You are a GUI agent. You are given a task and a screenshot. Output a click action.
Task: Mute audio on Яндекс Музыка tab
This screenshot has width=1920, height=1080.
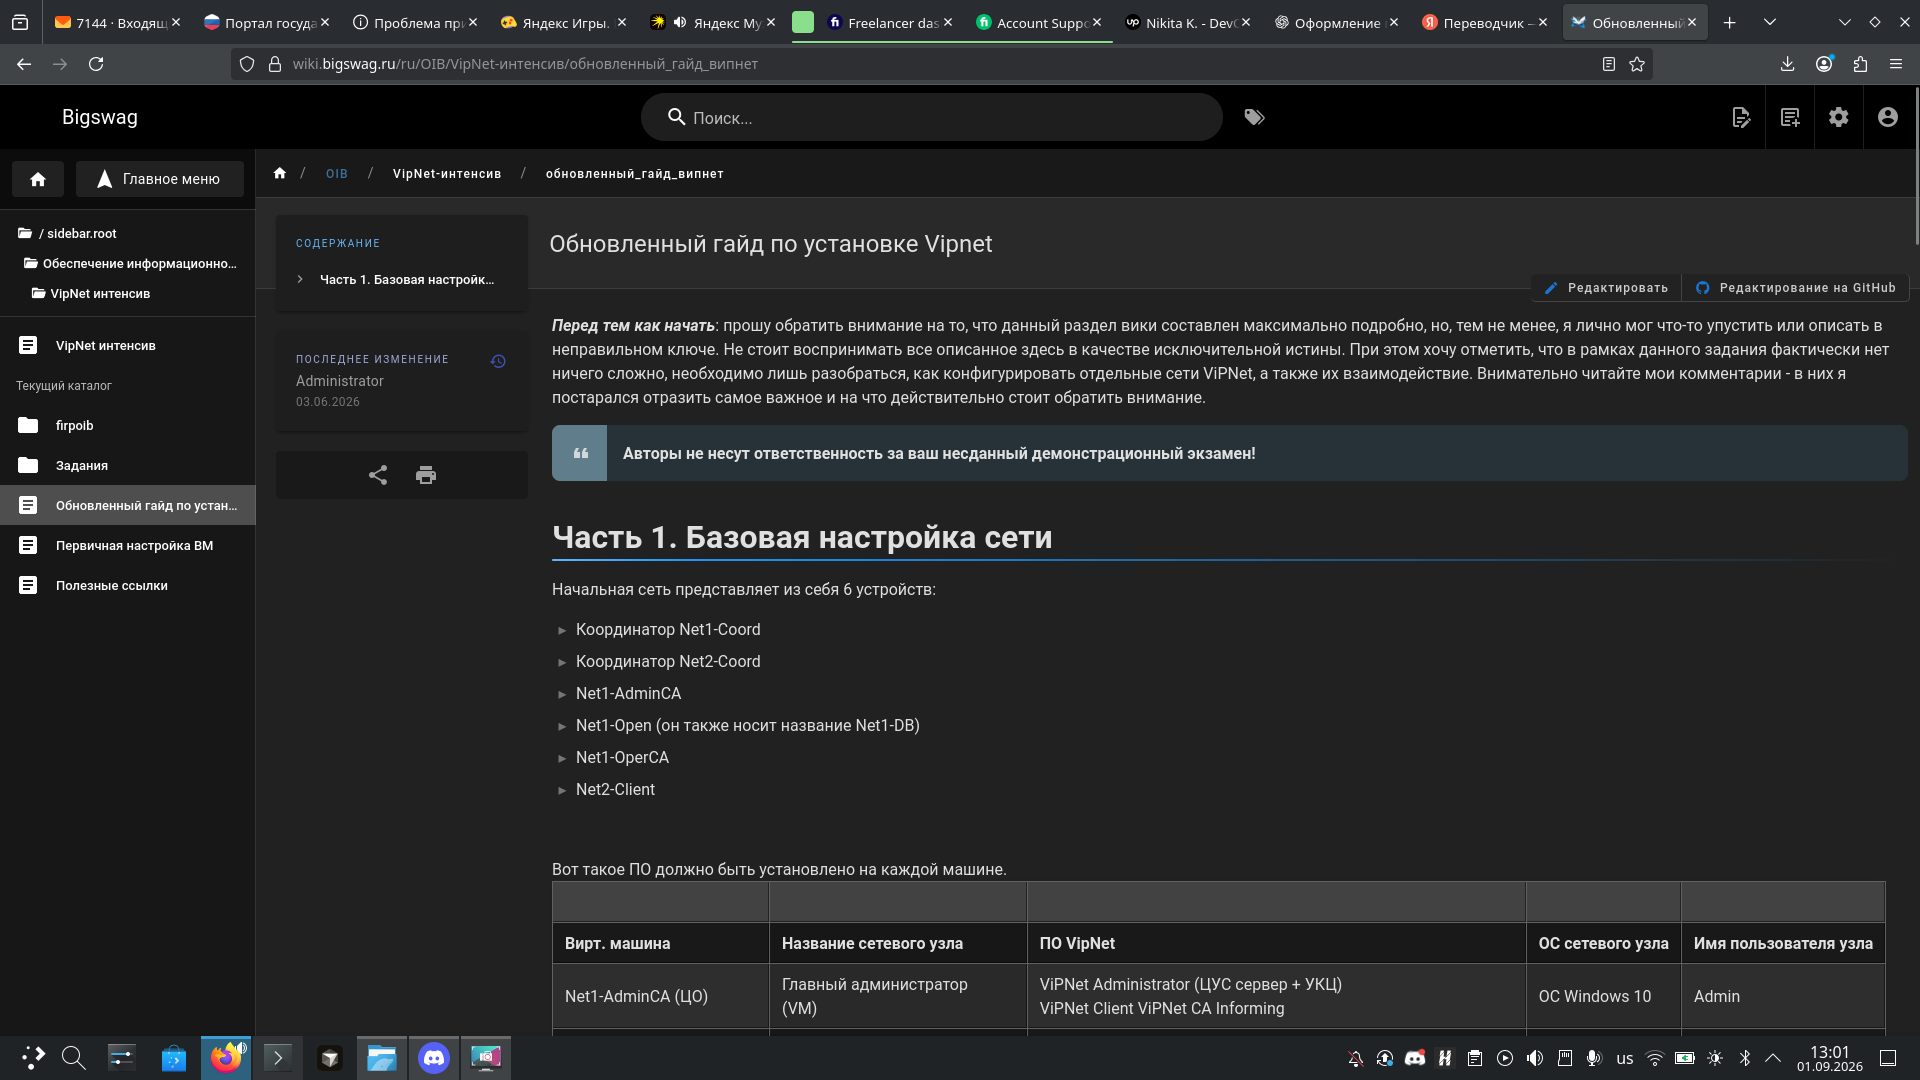[680, 22]
